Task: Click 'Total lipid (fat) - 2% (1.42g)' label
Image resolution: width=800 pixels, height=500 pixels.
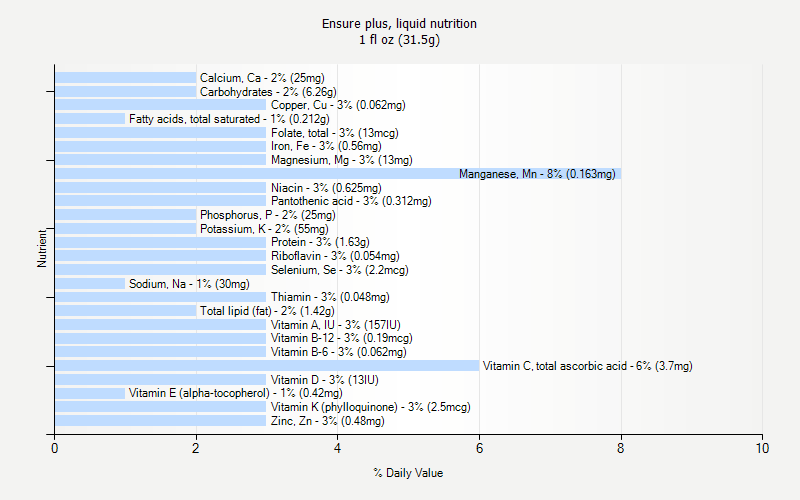Action: tap(267, 311)
